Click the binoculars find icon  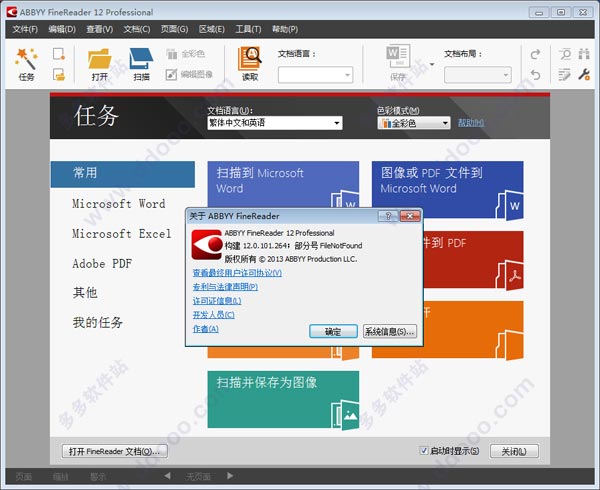(584, 54)
